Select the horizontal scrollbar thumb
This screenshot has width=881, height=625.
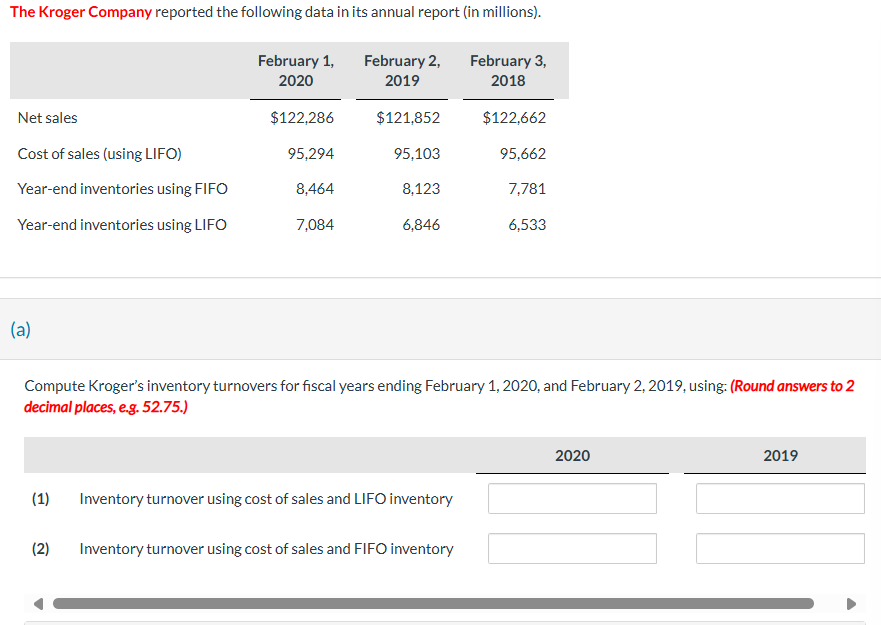click(435, 603)
